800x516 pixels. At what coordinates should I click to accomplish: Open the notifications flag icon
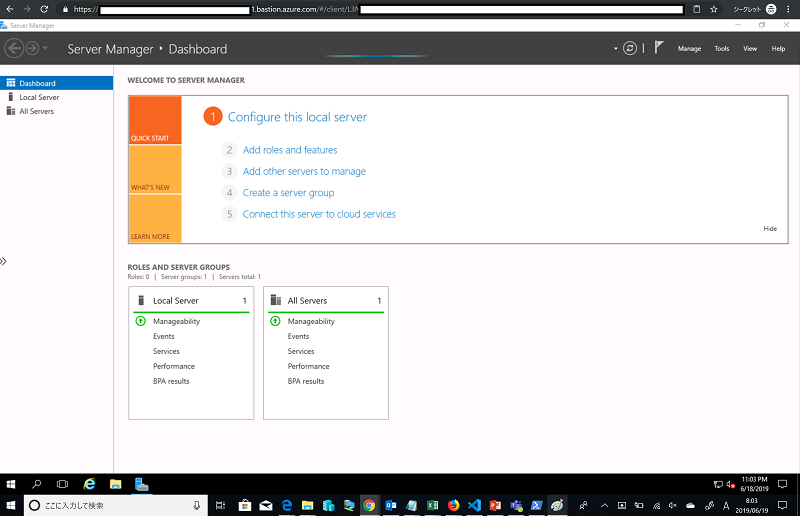click(659, 47)
